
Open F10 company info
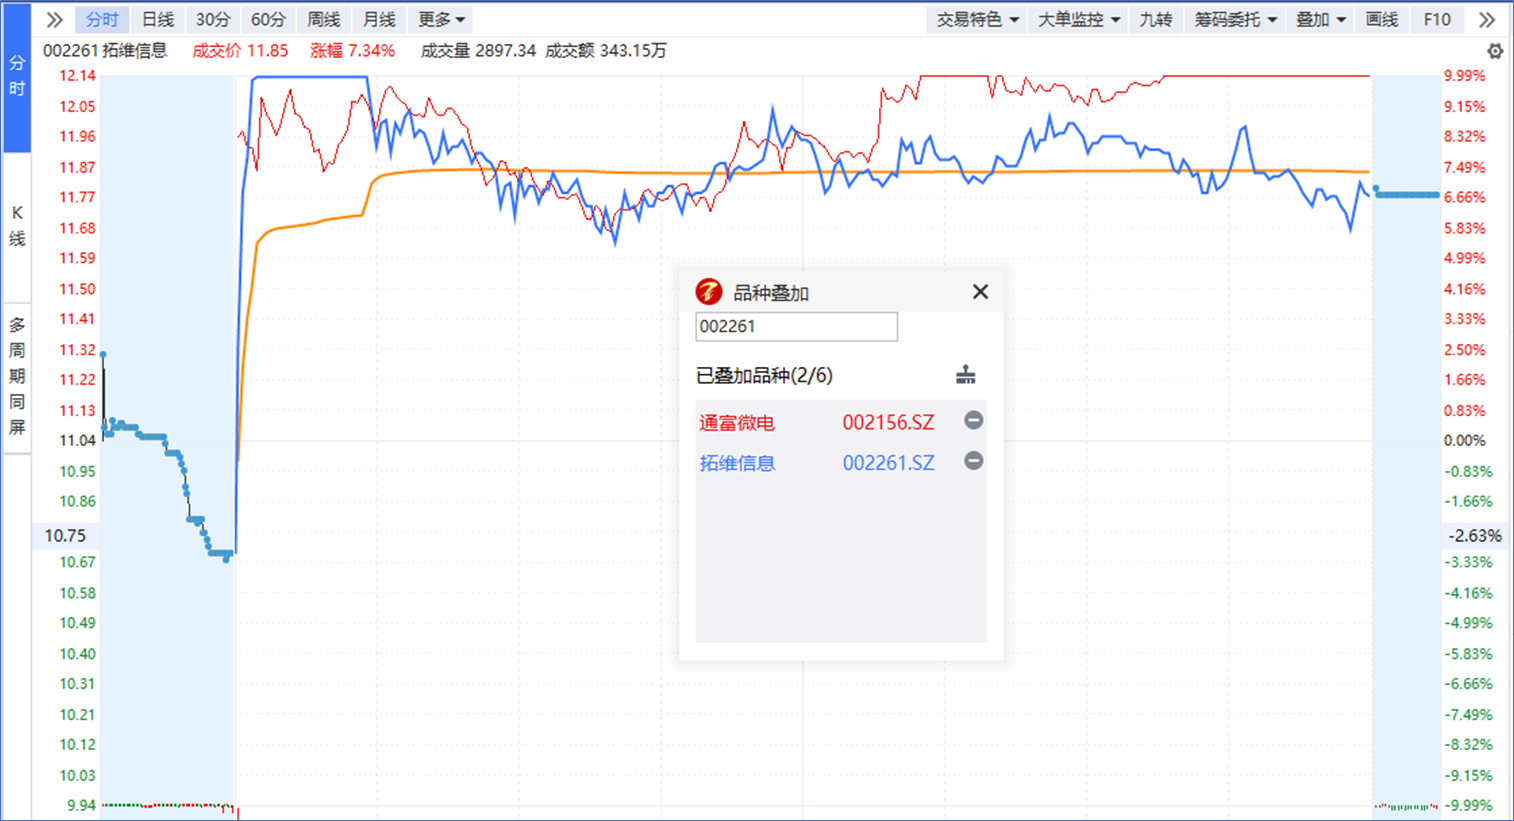pos(1436,20)
